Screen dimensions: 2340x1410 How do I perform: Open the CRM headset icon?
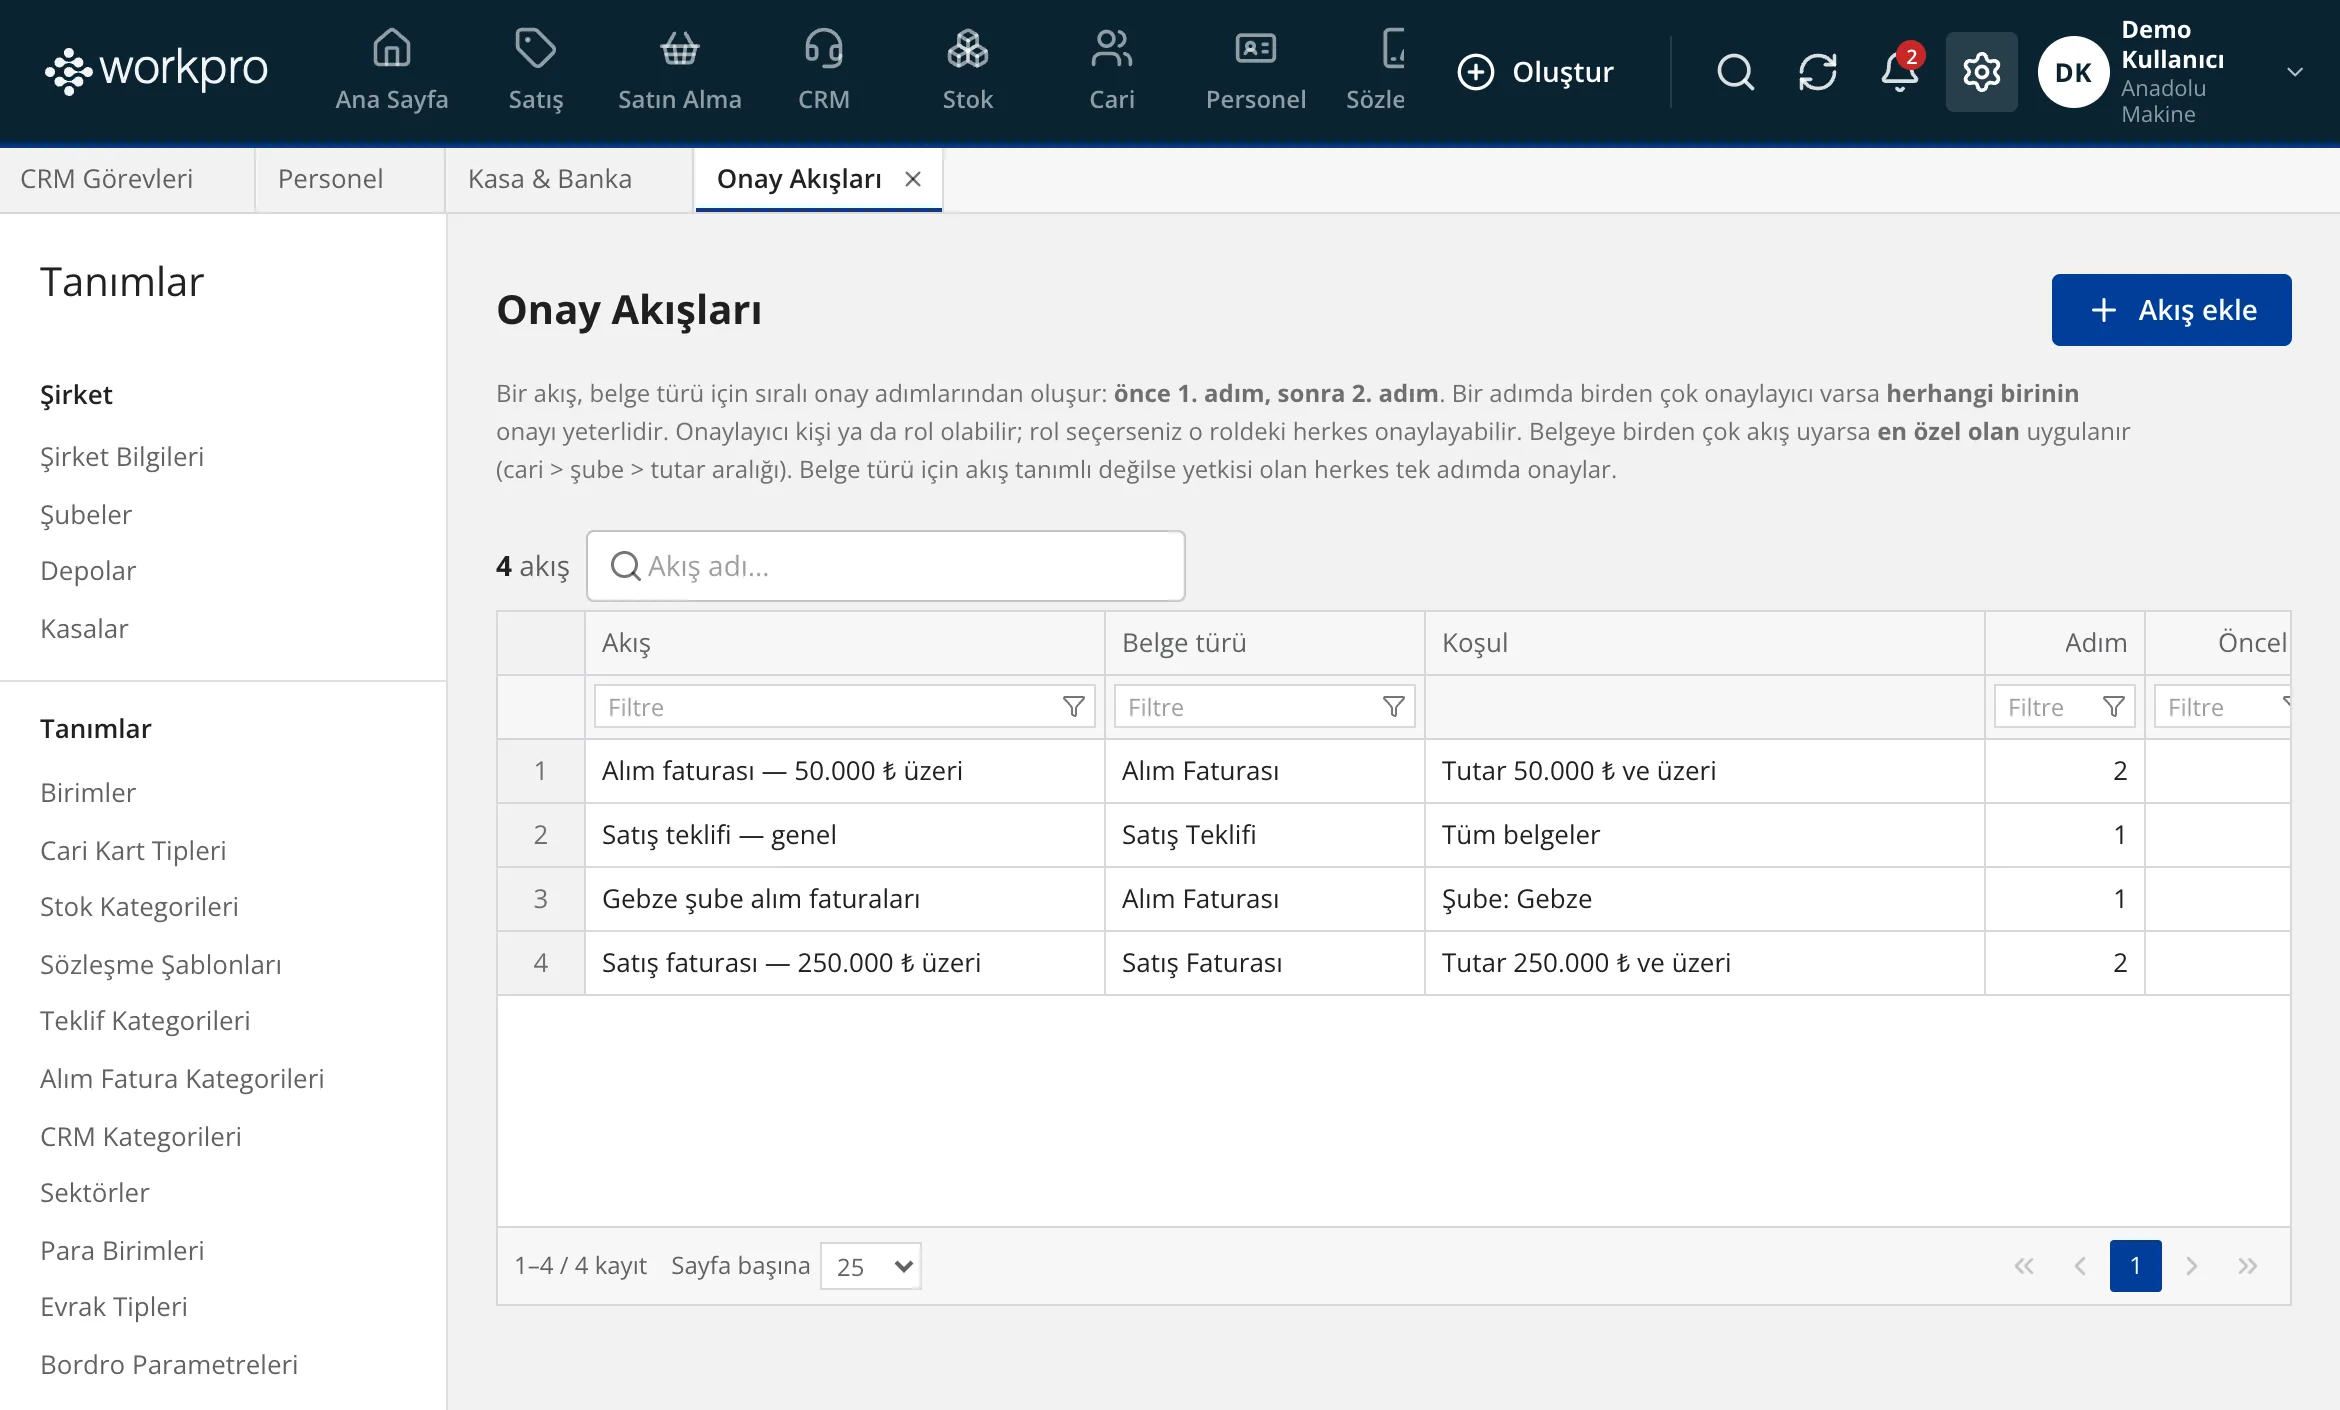[823, 48]
